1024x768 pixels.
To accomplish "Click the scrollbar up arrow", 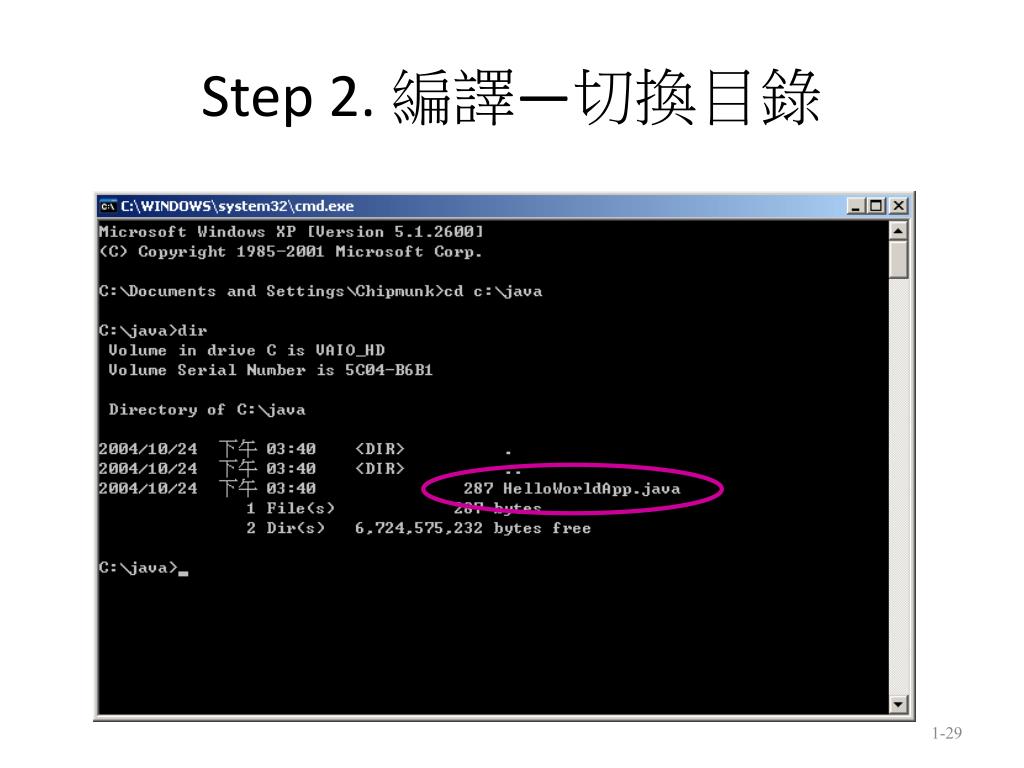I will coord(899,231).
